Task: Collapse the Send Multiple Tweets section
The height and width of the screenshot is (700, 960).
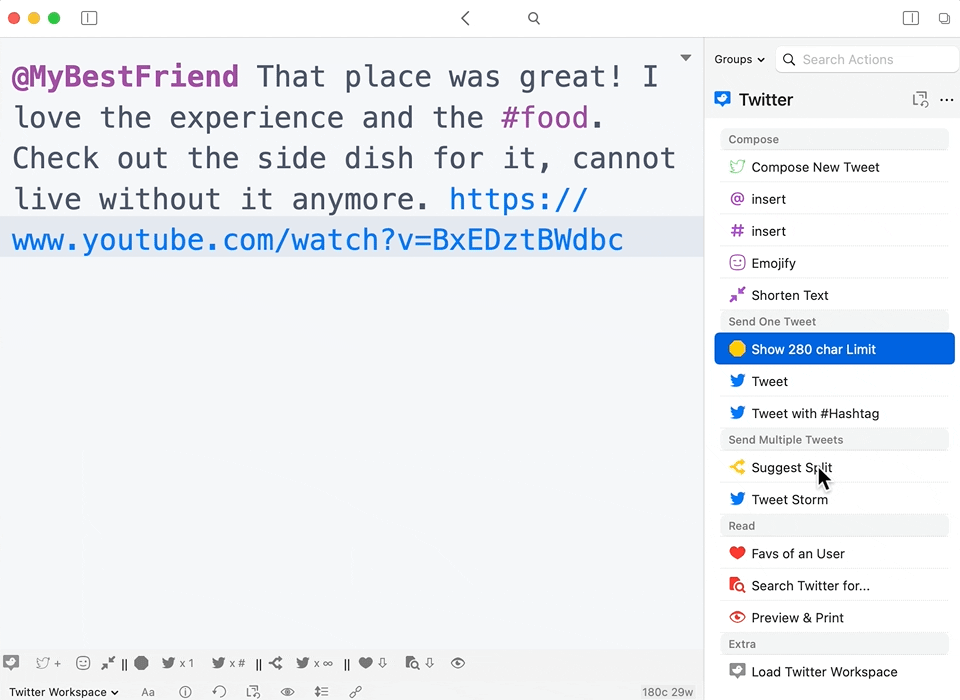Action: pyautogui.click(x=834, y=440)
